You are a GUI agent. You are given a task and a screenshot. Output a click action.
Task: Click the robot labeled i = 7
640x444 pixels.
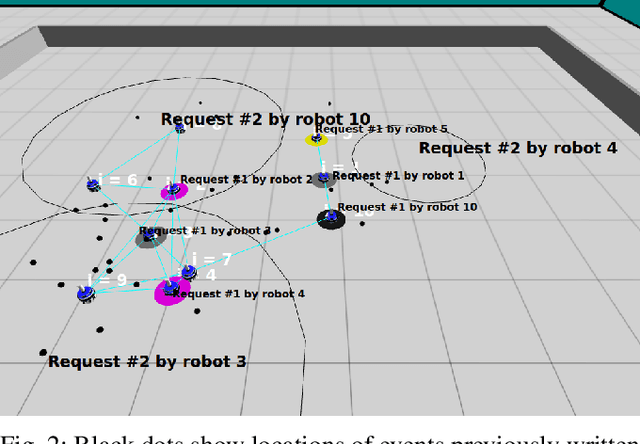coord(187,272)
